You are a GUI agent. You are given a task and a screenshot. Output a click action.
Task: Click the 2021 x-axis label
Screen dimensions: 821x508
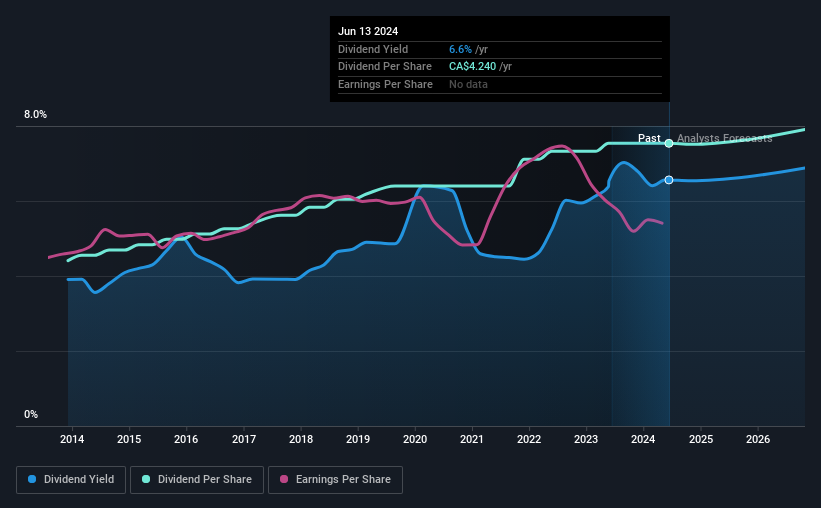coord(472,439)
